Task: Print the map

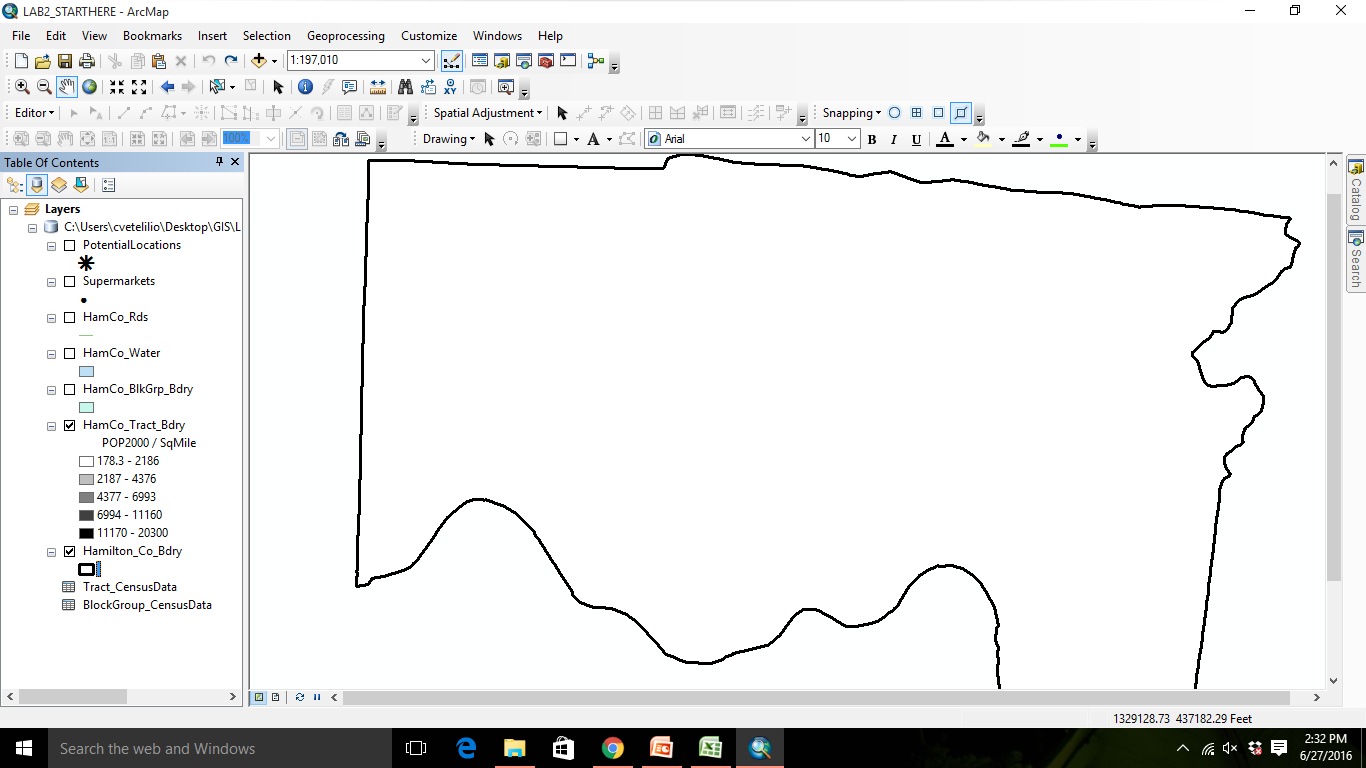Action: pos(87,61)
